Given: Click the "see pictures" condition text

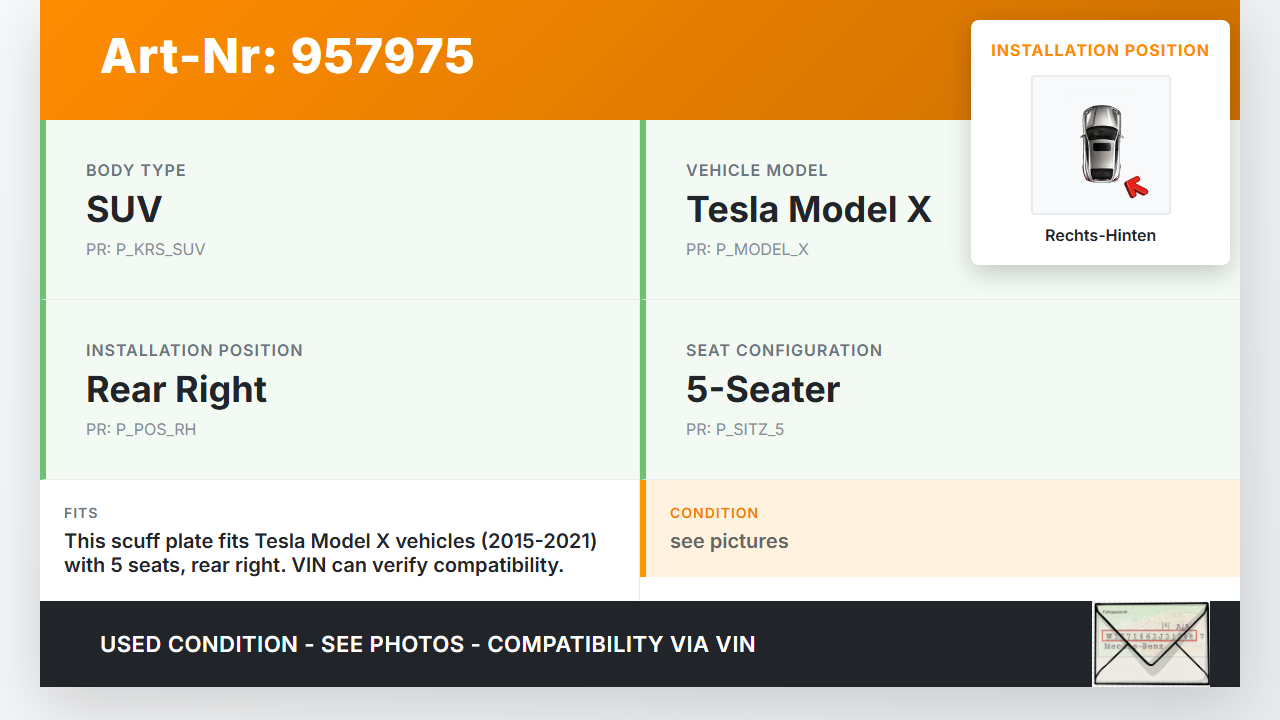Looking at the screenshot, I should [729, 541].
